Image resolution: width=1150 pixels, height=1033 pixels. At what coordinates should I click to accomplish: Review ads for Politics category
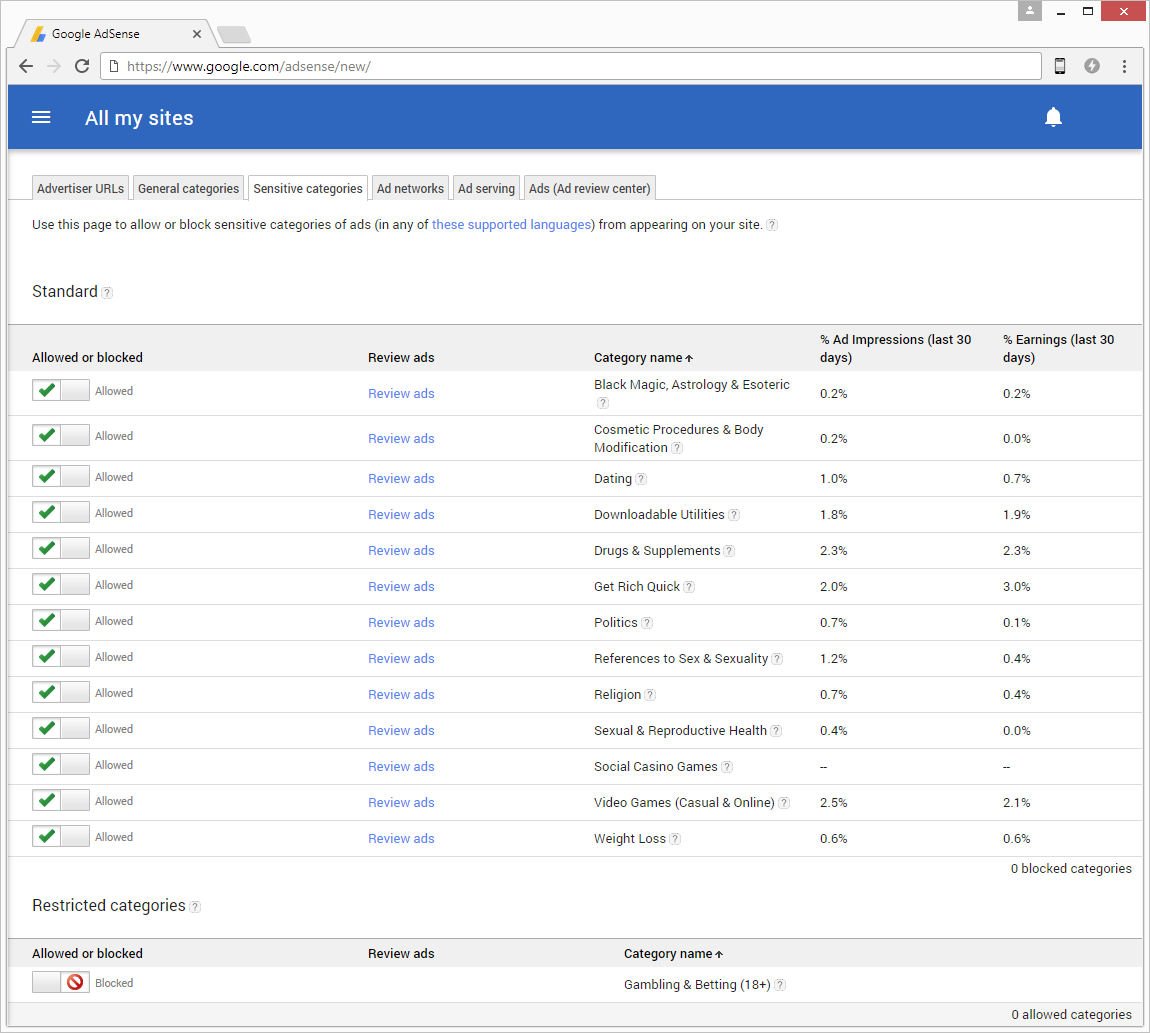click(401, 622)
